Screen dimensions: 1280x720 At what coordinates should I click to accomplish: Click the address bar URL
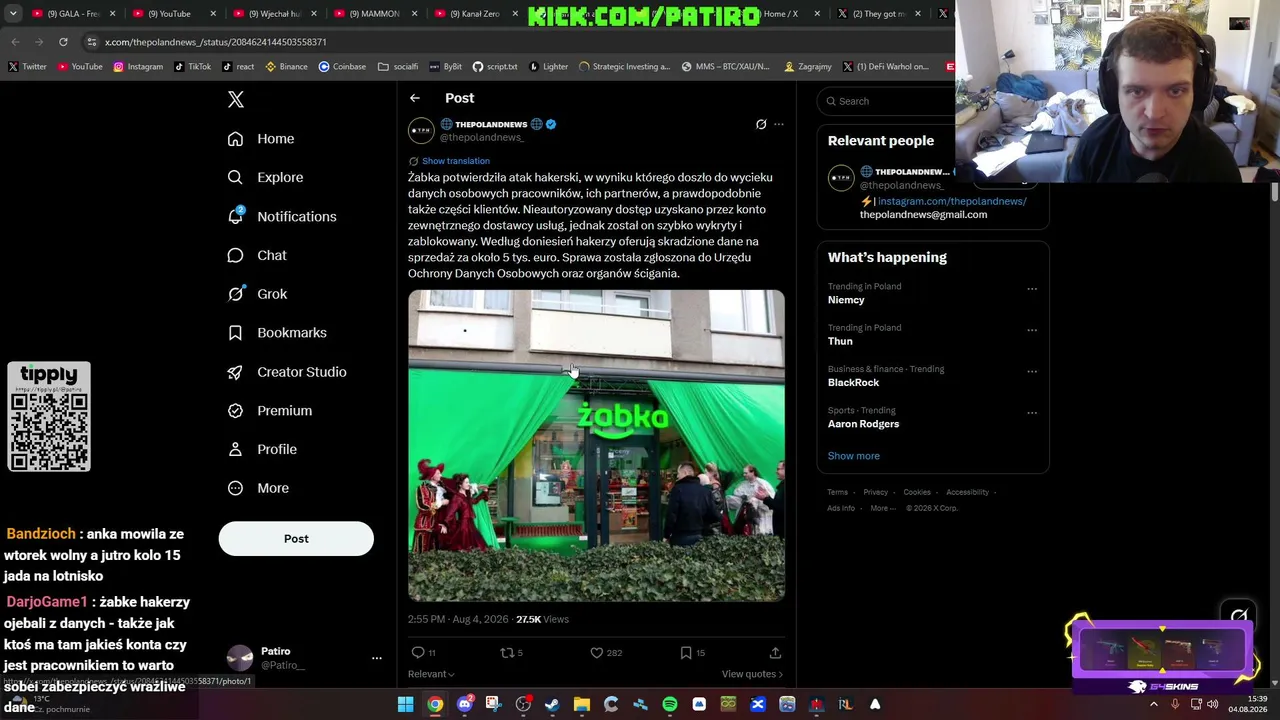[216, 42]
